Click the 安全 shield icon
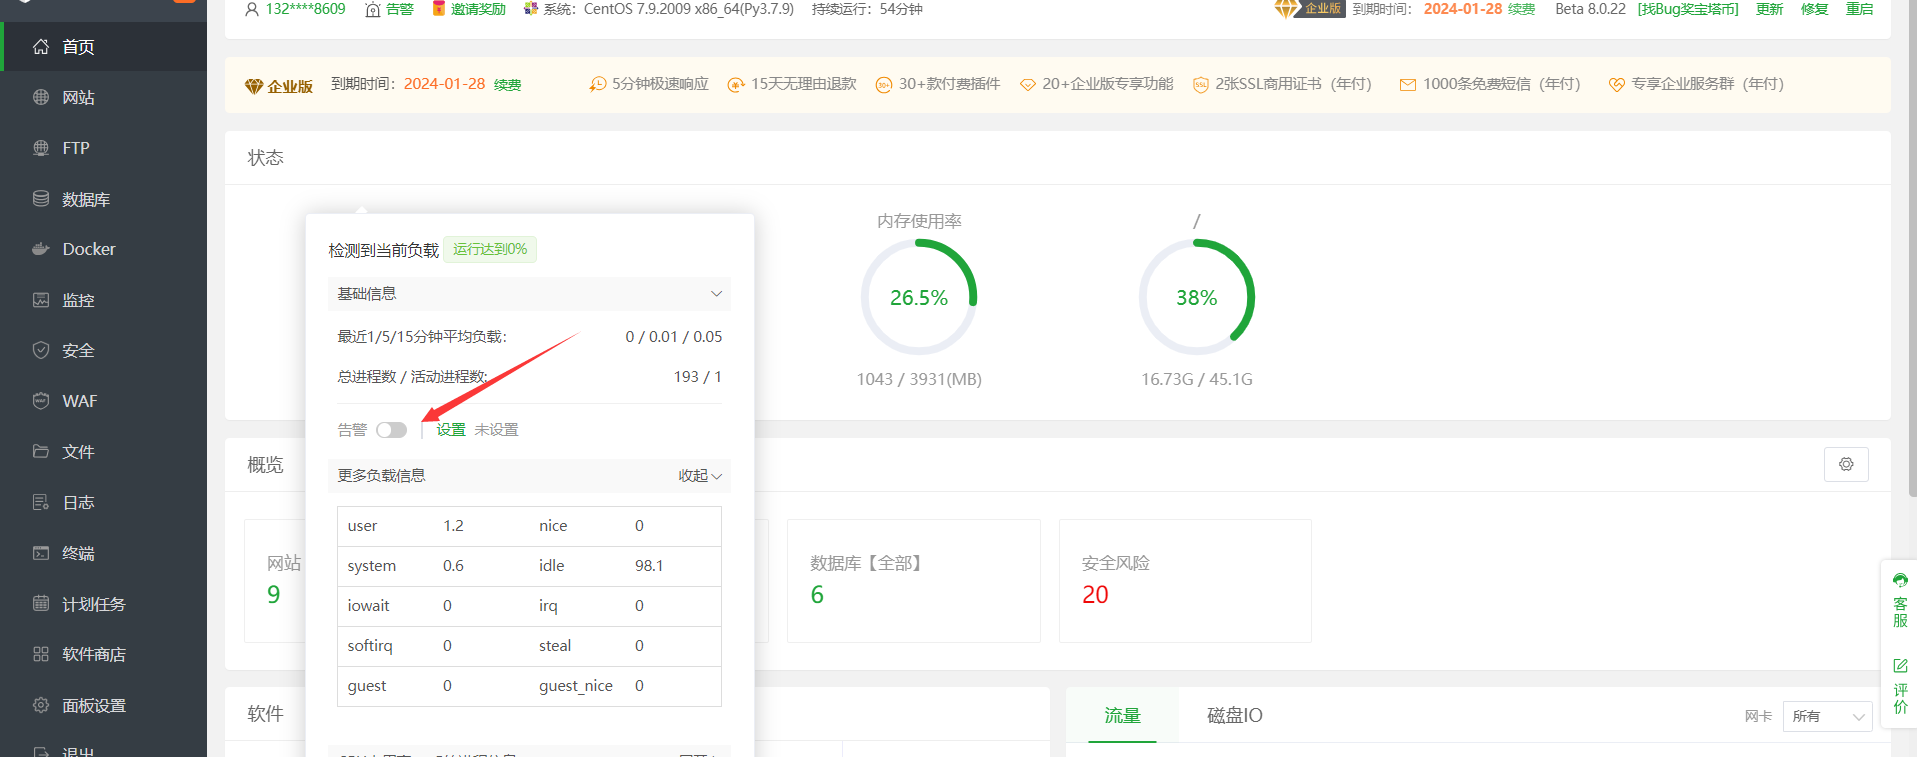This screenshot has height=757, width=1917. [41, 350]
